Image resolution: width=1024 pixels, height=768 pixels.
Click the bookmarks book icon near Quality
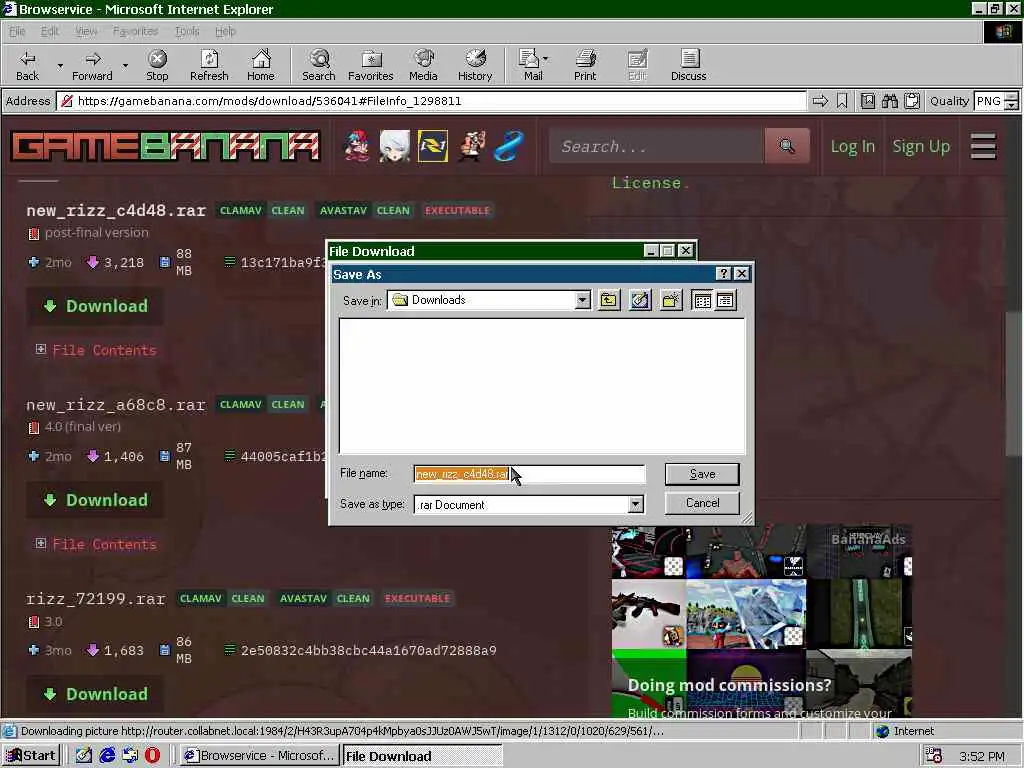(867, 101)
